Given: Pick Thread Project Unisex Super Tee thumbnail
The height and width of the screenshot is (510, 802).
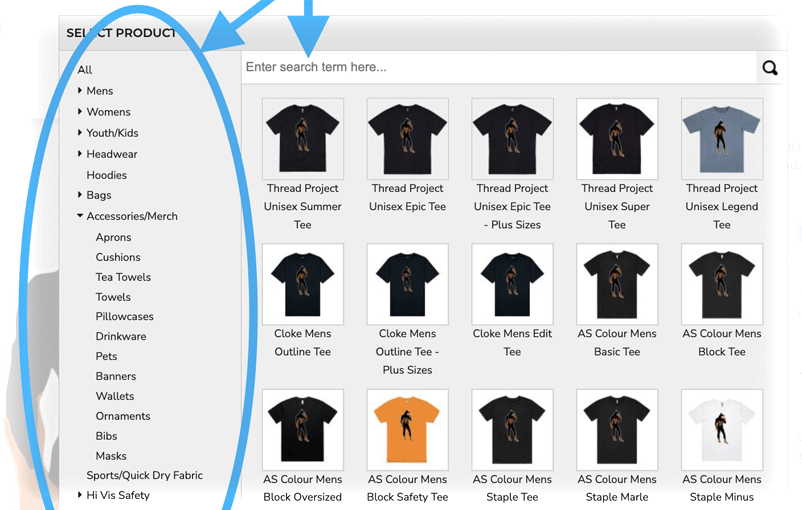Looking at the screenshot, I should point(617,139).
